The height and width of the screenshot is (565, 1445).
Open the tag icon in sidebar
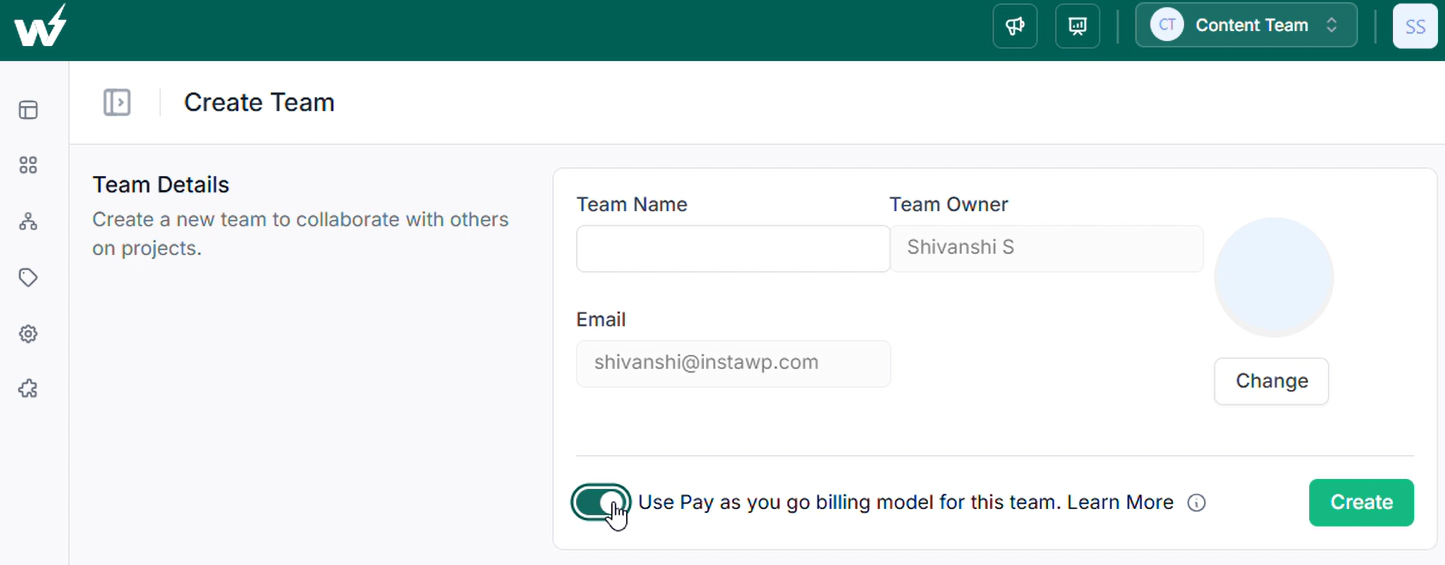[28, 278]
